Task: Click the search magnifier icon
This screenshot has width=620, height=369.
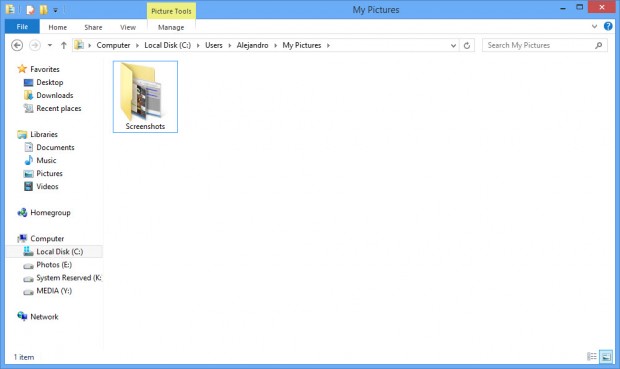Action: [x=599, y=45]
